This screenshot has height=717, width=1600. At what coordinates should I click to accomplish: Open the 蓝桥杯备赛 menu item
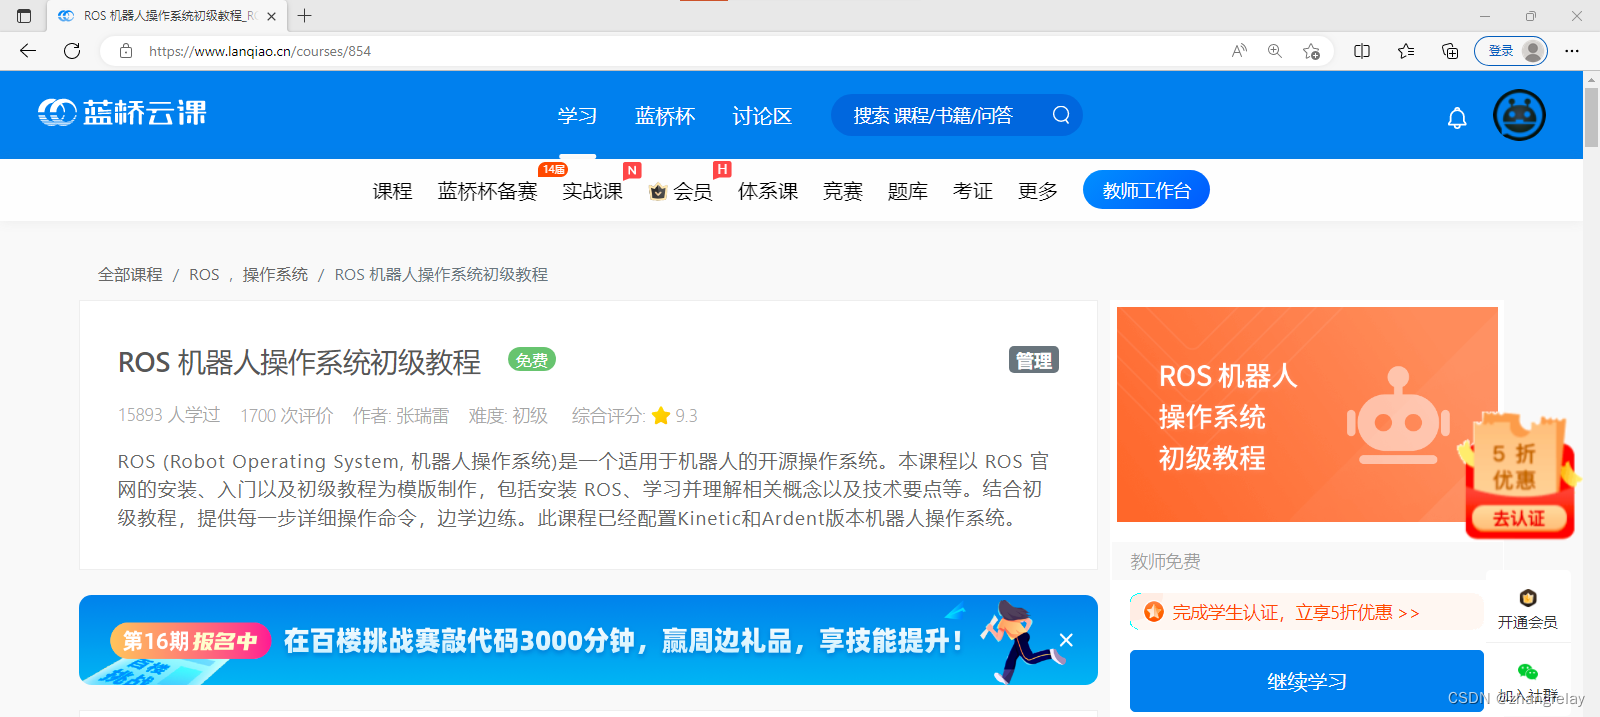487,191
